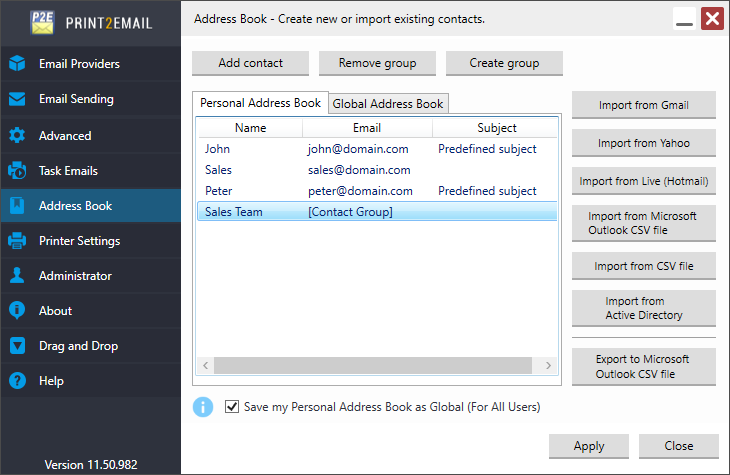Open the About section in sidebar

[56, 311]
